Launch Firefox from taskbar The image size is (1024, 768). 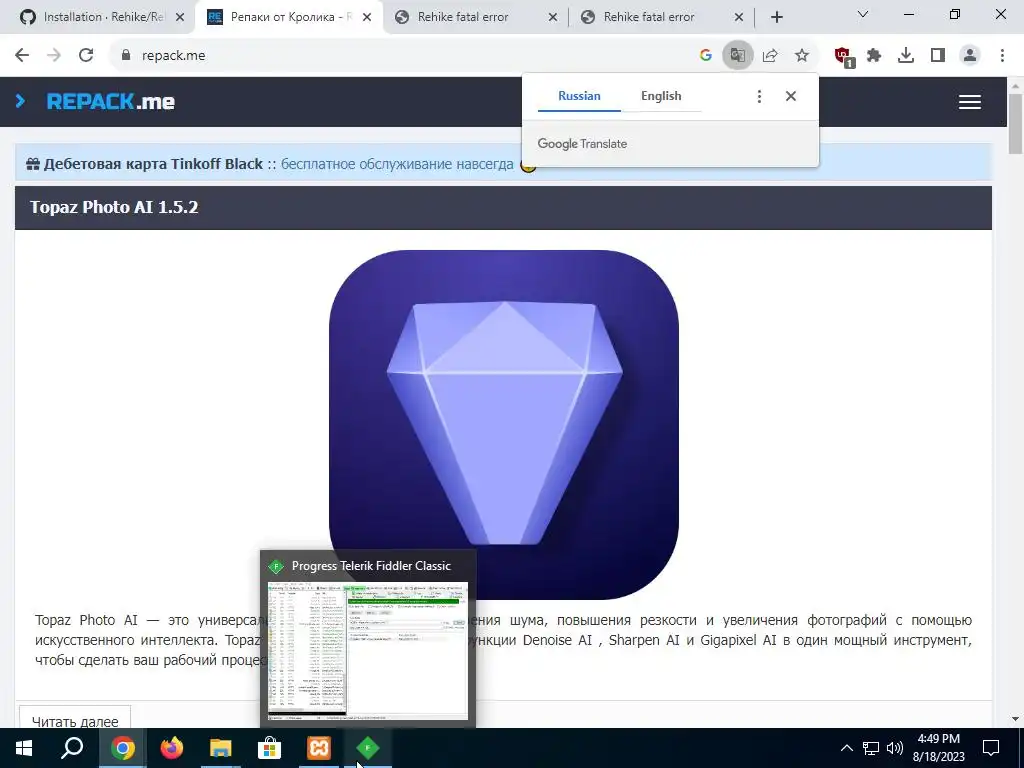(172, 748)
